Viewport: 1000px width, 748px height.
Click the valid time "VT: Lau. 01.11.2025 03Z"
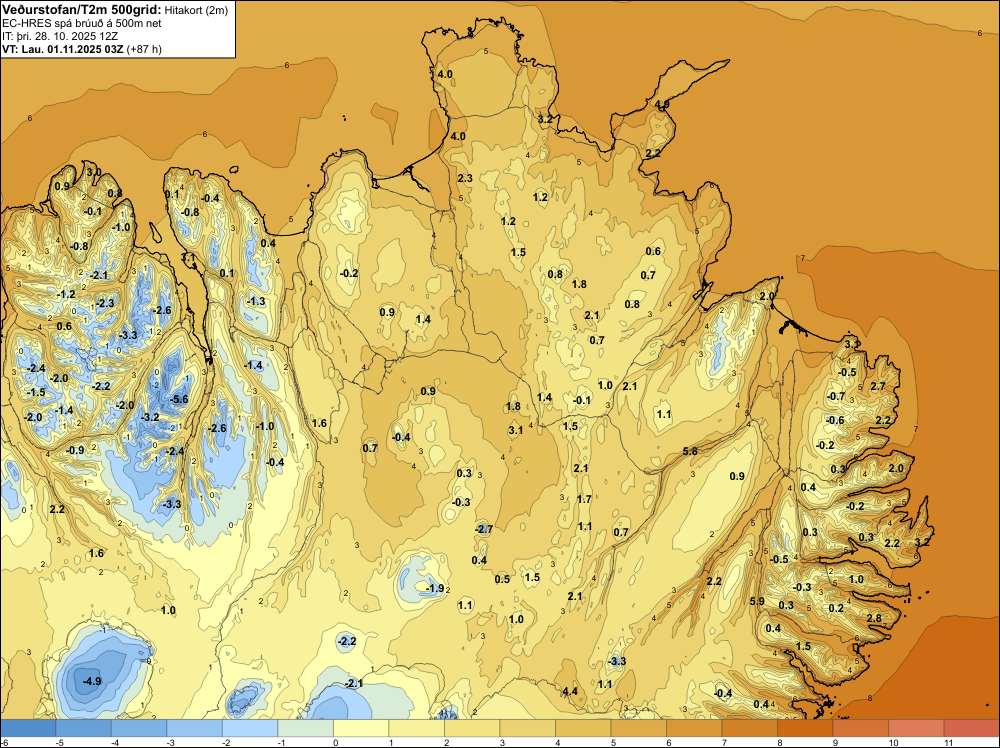click(x=62, y=49)
